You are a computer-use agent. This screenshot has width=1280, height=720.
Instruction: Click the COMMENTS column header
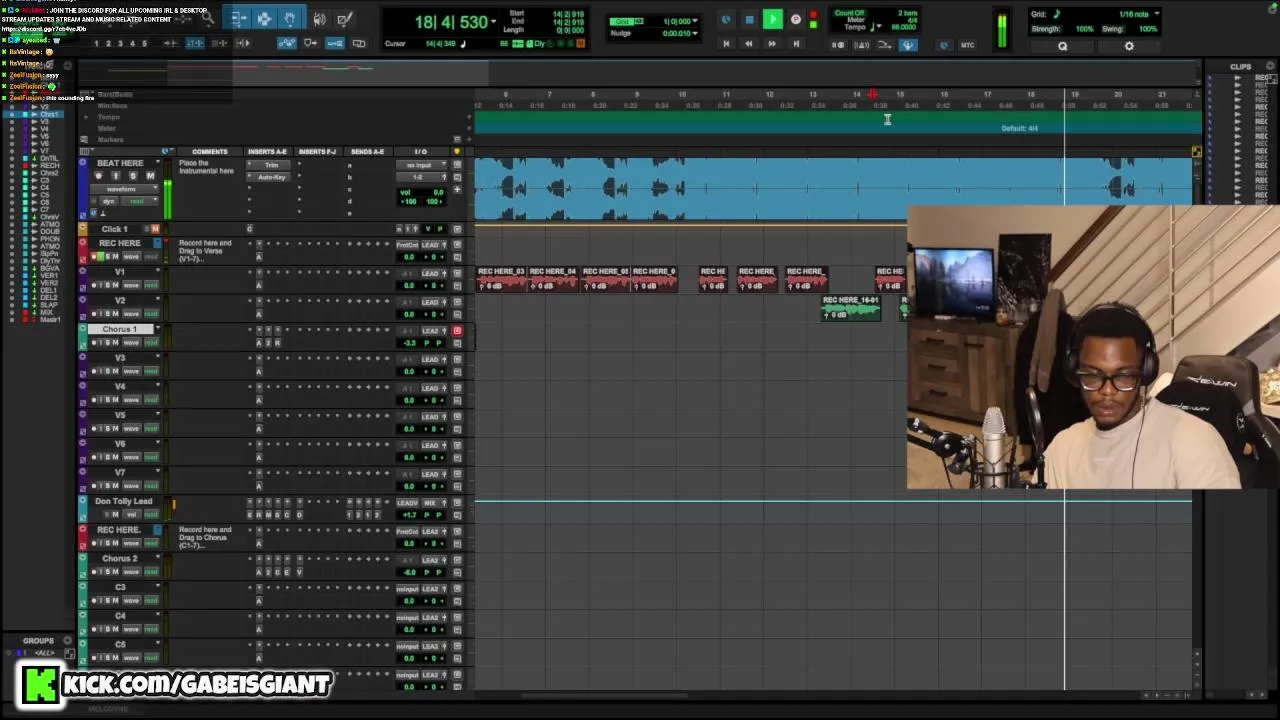(209, 152)
